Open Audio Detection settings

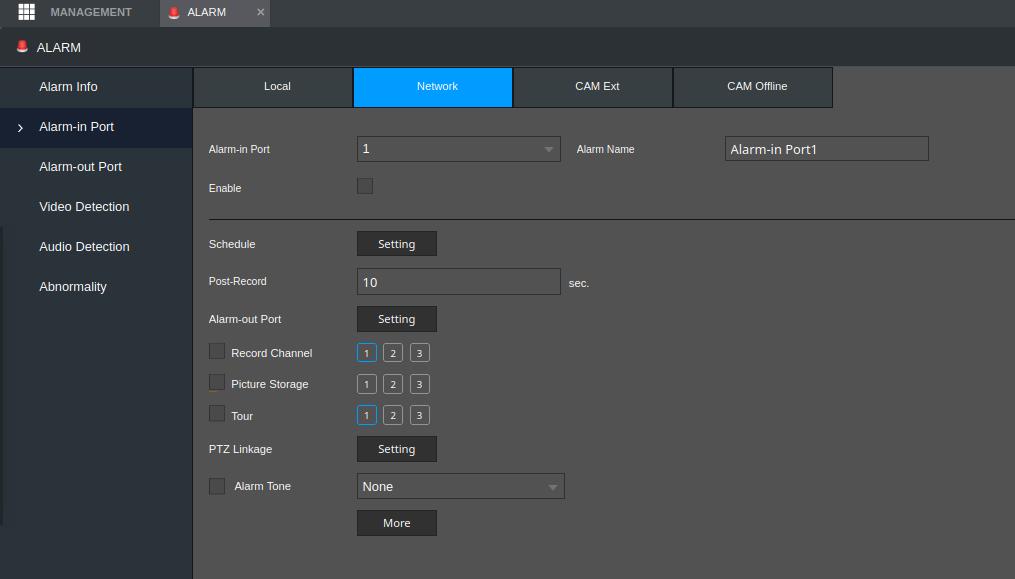click(x=96, y=247)
